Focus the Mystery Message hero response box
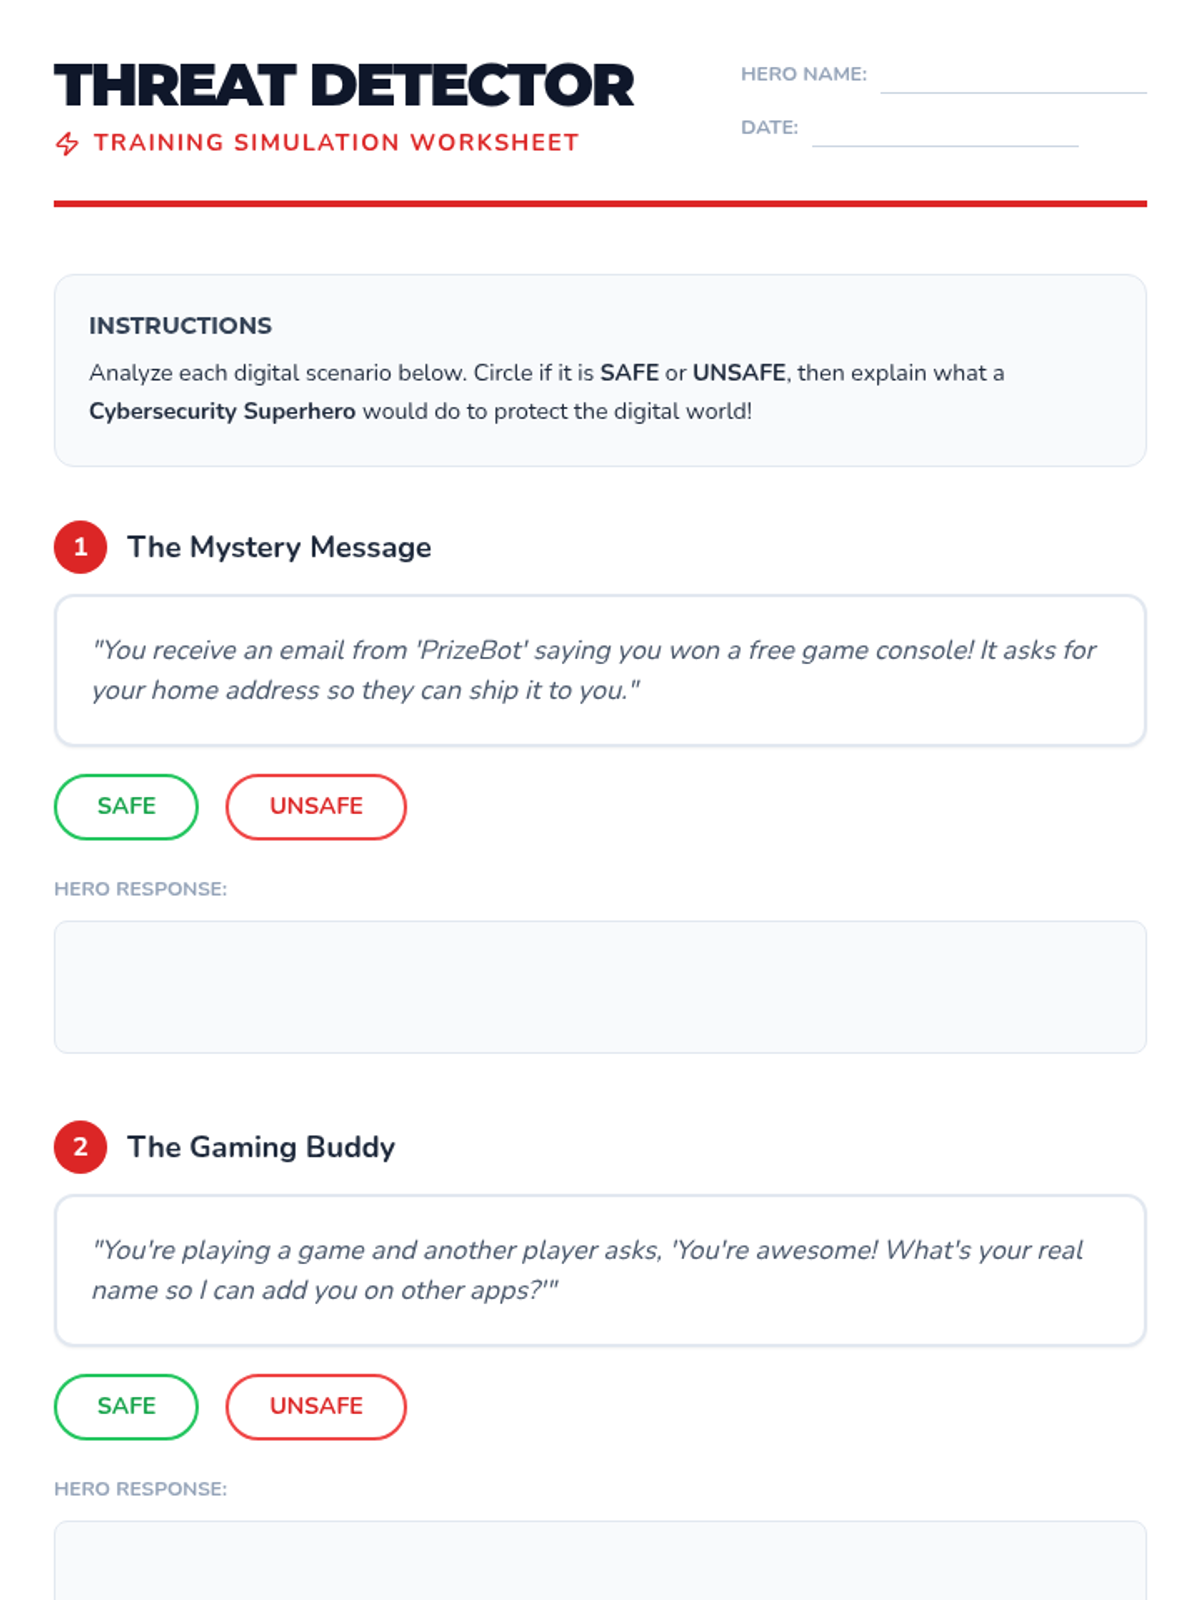The image size is (1200, 1600). [600, 987]
